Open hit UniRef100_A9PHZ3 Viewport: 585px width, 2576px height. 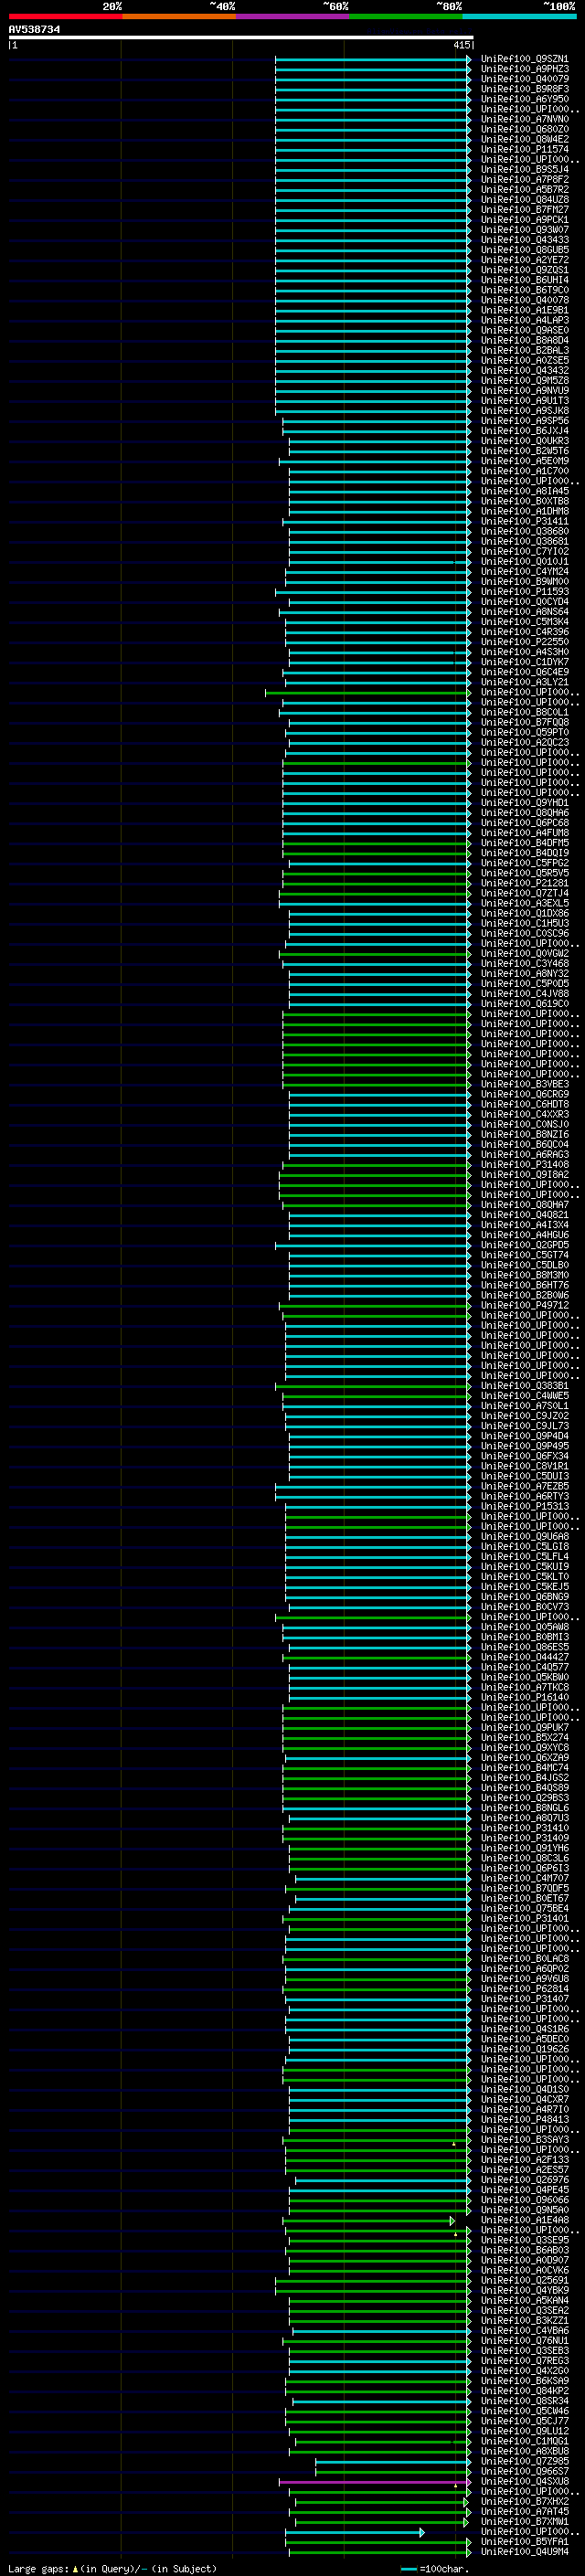point(524,69)
